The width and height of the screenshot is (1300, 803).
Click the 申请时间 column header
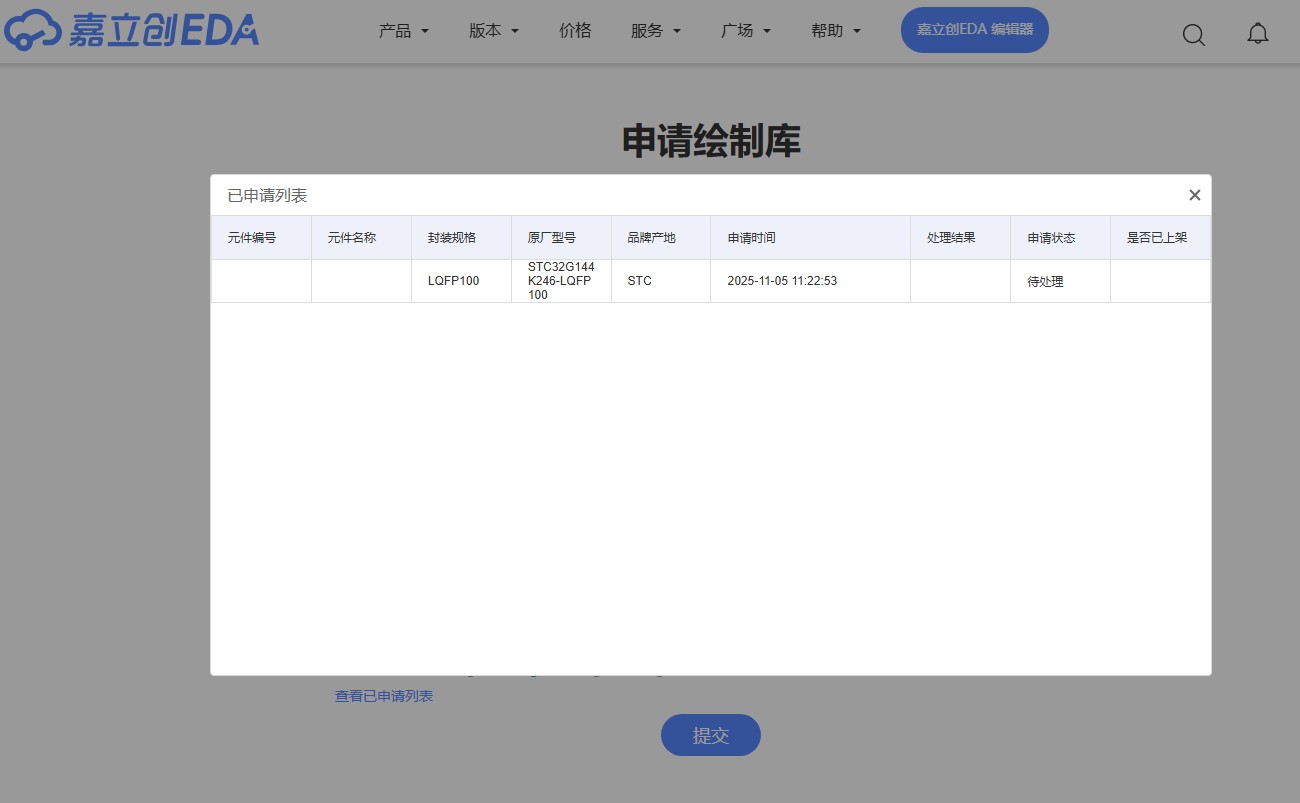click(x=750, y=237)
